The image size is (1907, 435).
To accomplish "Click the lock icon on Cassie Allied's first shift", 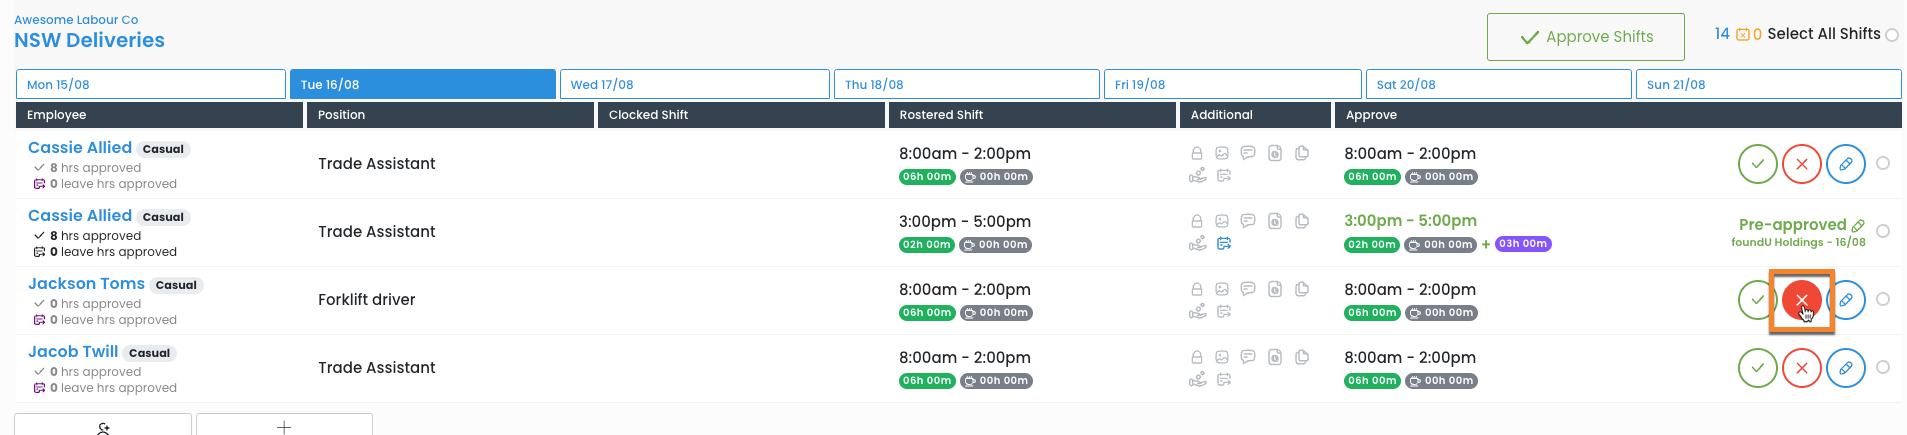I will 1196,153.
